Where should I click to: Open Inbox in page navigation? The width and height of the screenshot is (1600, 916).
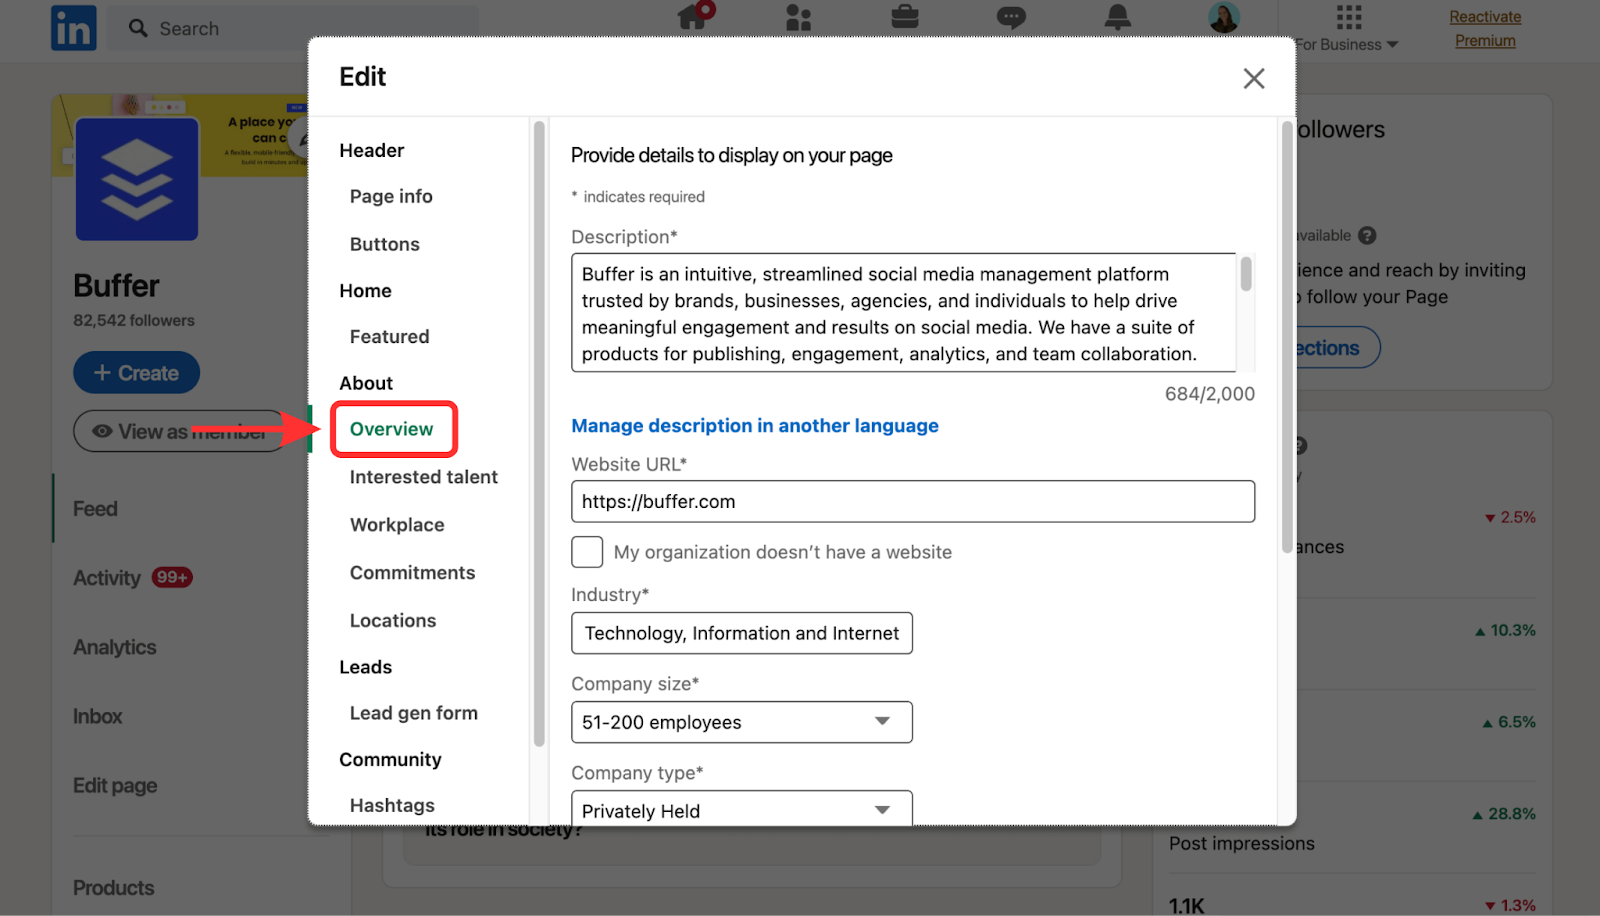click(98, 716)
